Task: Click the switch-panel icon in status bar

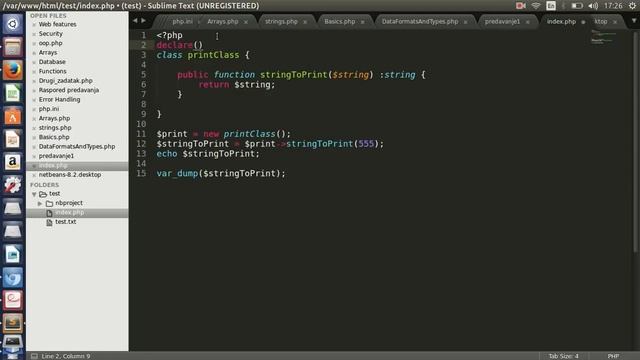Action: point(34,356)
